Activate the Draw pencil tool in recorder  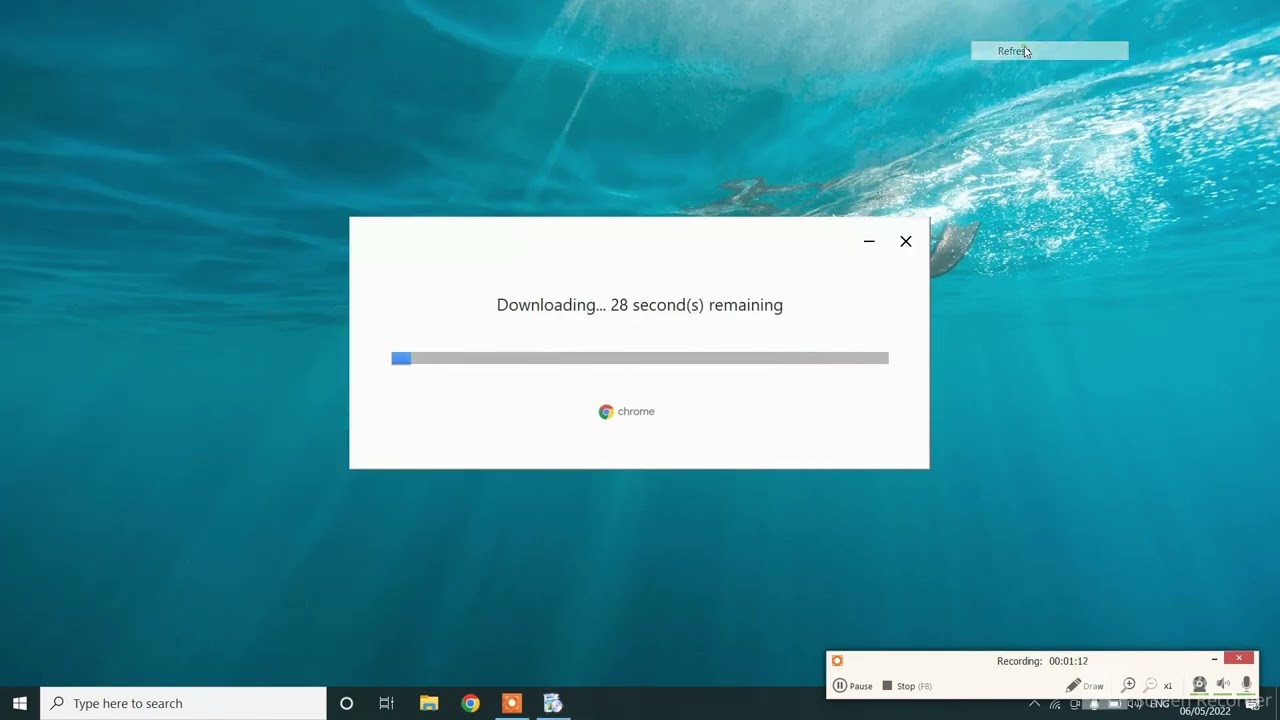tap(1084, 686)
